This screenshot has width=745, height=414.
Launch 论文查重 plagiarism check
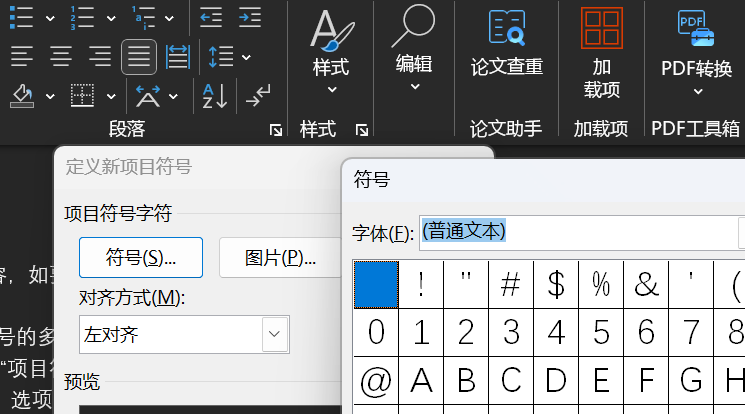point(506,44)
